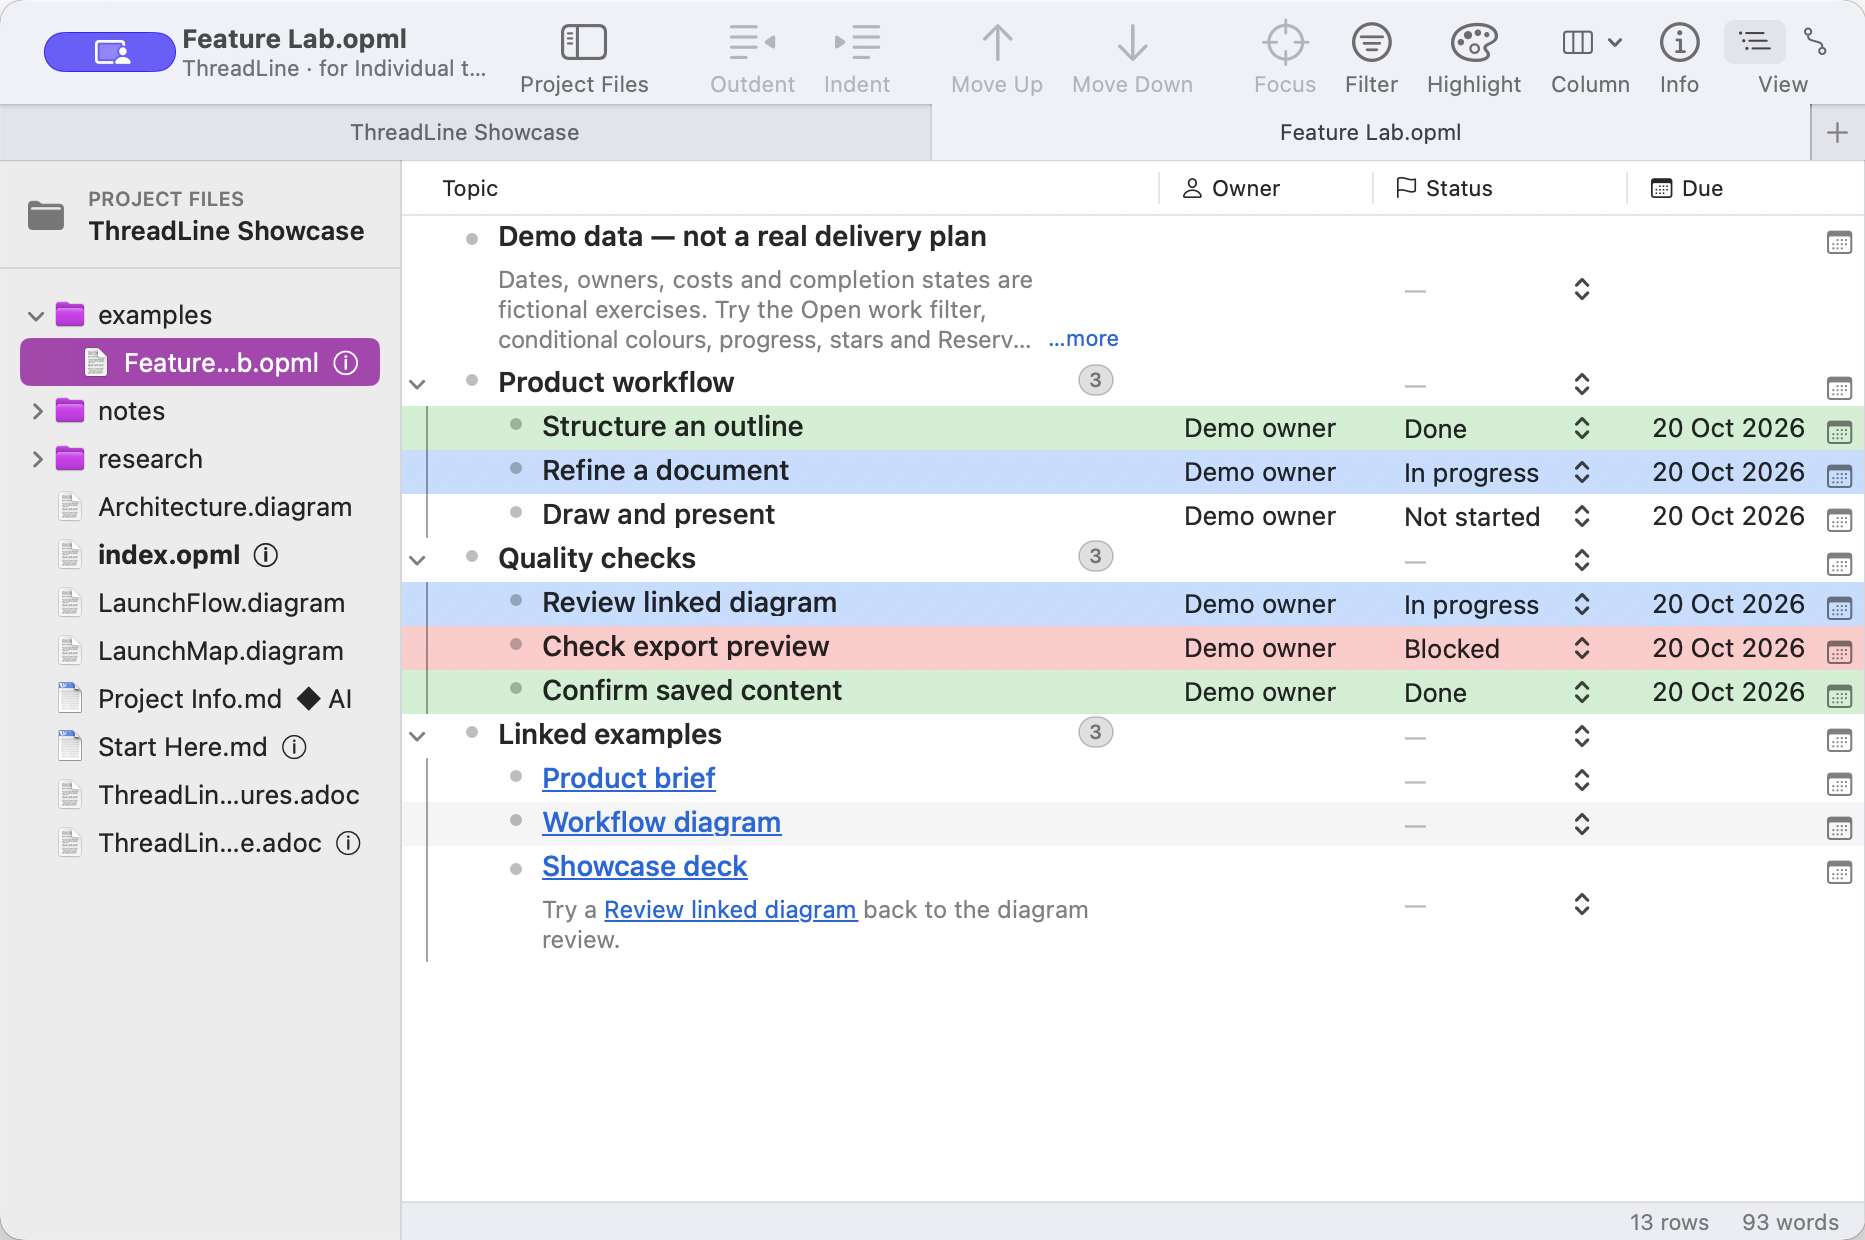Open calendar picker for Draw and present

(x=1839, y=520)
